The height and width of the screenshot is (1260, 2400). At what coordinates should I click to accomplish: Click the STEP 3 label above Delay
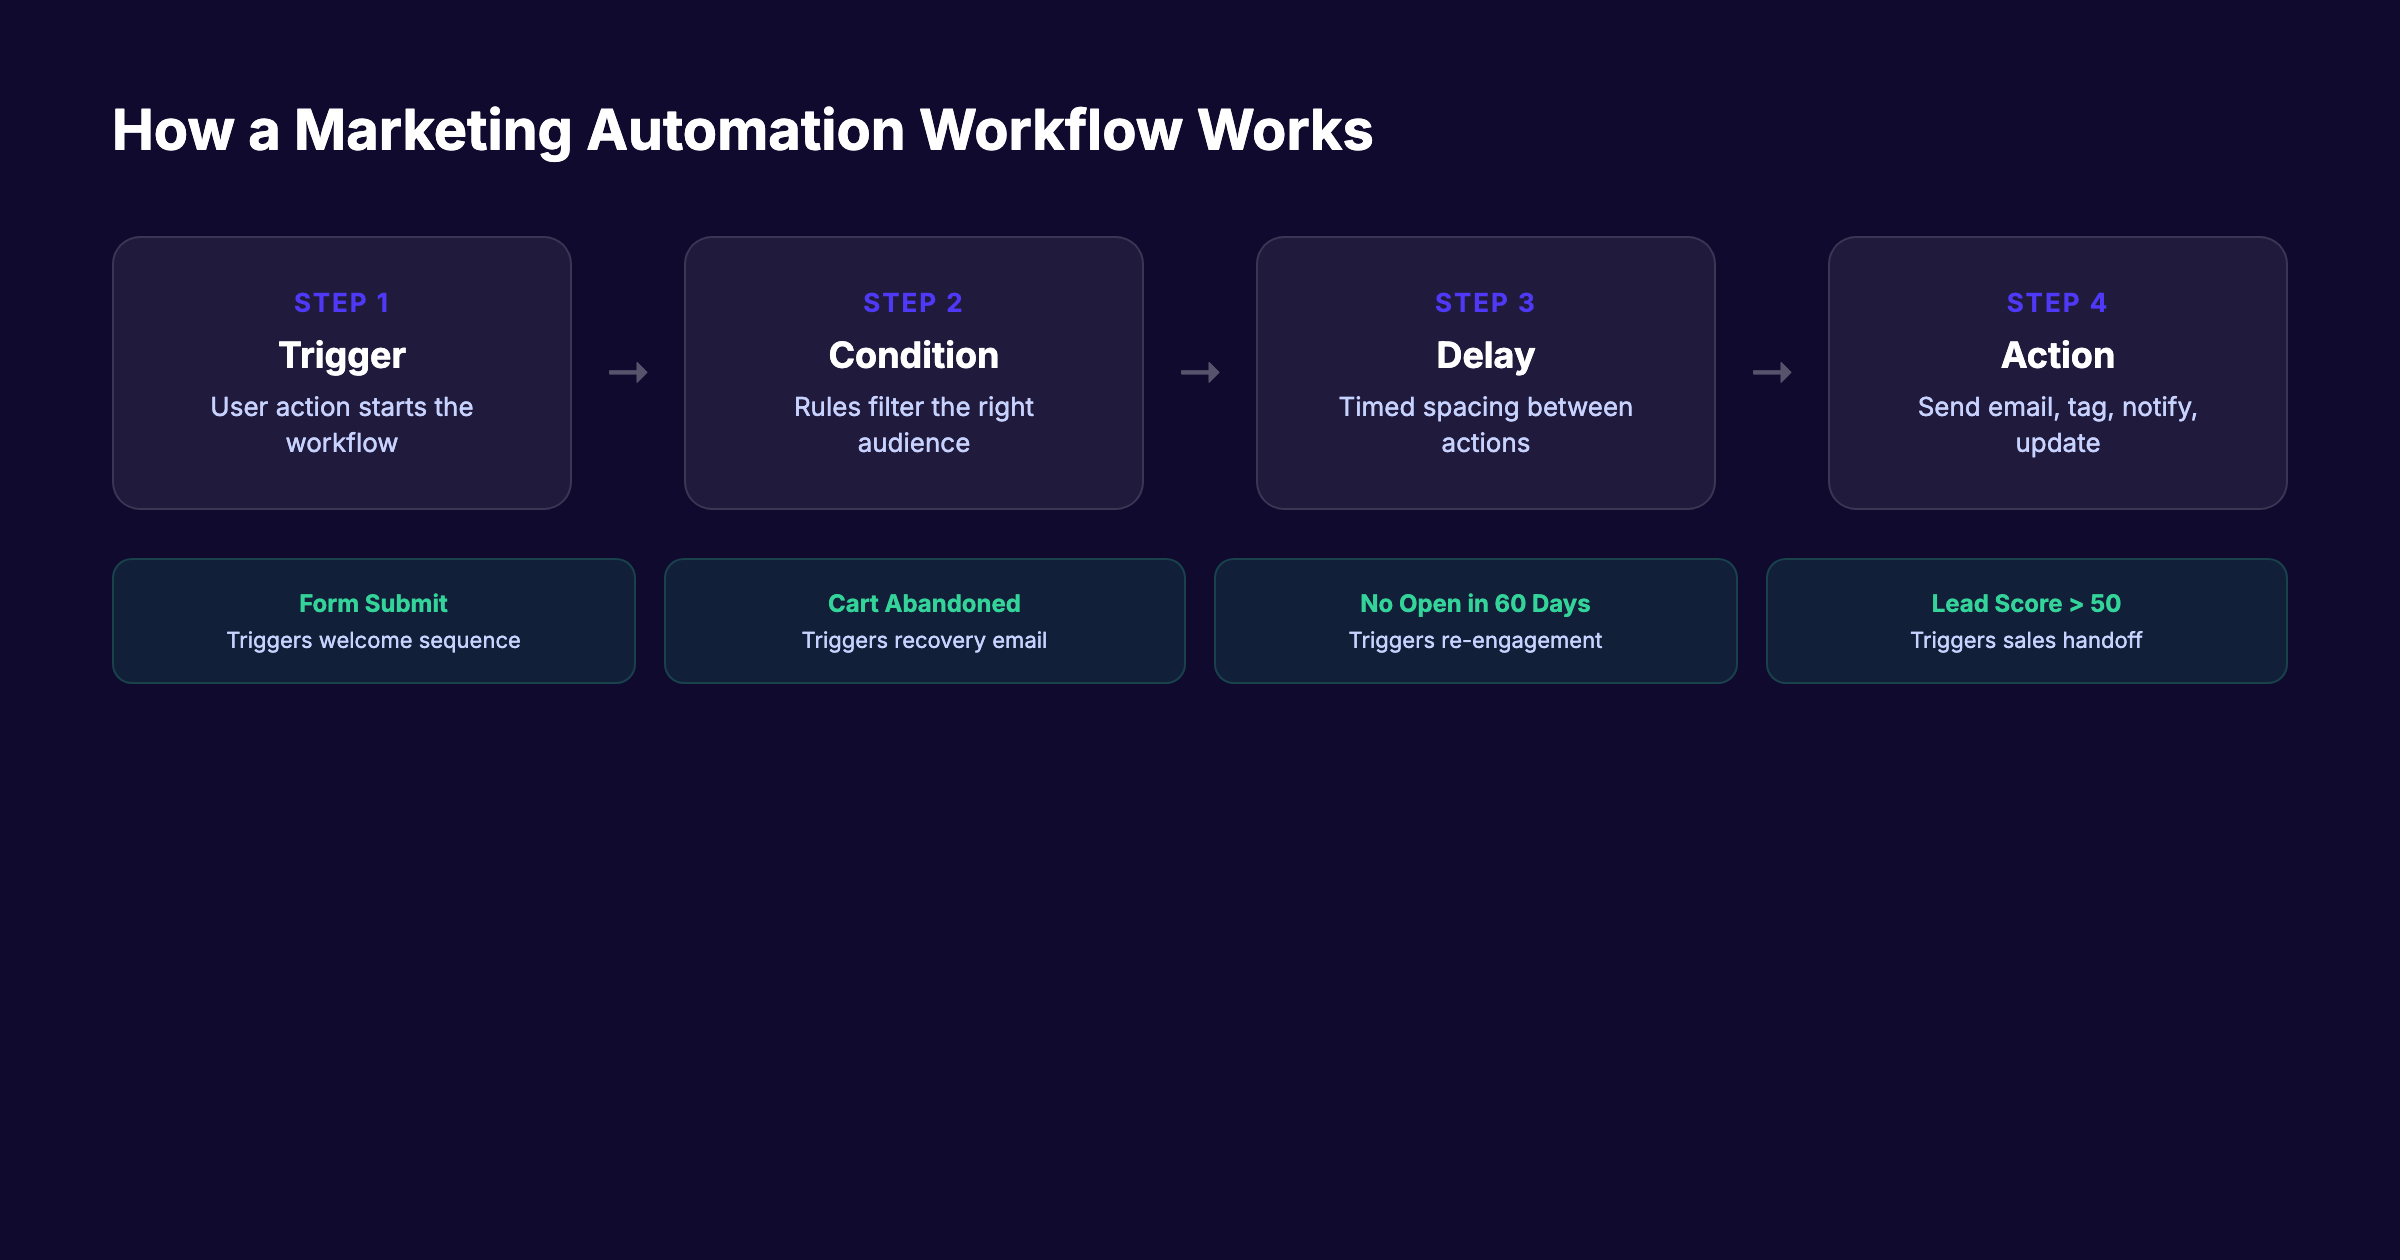pyautogui.click(x=1485, y=302)
